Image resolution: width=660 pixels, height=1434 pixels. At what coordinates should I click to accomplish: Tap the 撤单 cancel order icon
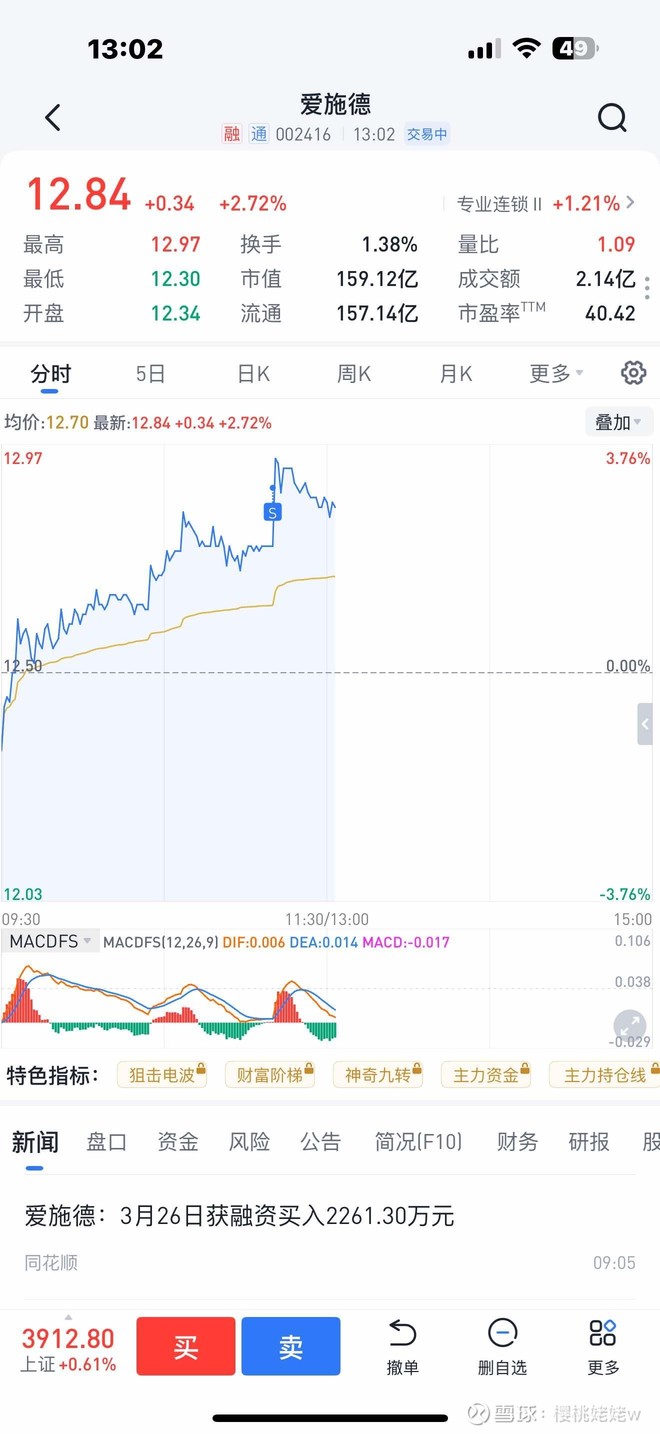point(402,1346)
